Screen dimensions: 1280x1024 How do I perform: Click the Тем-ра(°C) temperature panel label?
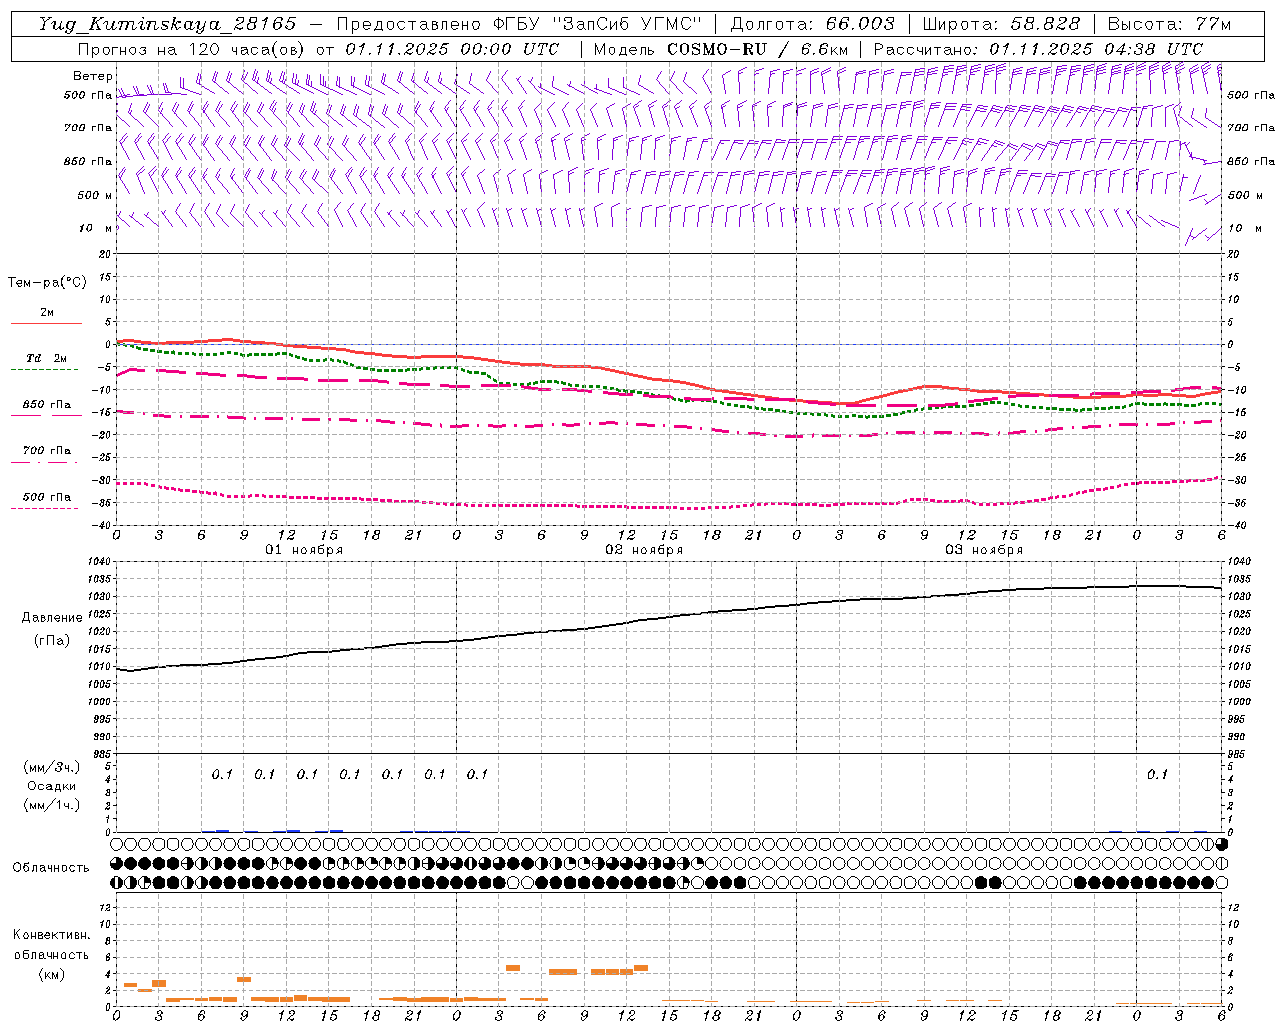coord(47,283)
